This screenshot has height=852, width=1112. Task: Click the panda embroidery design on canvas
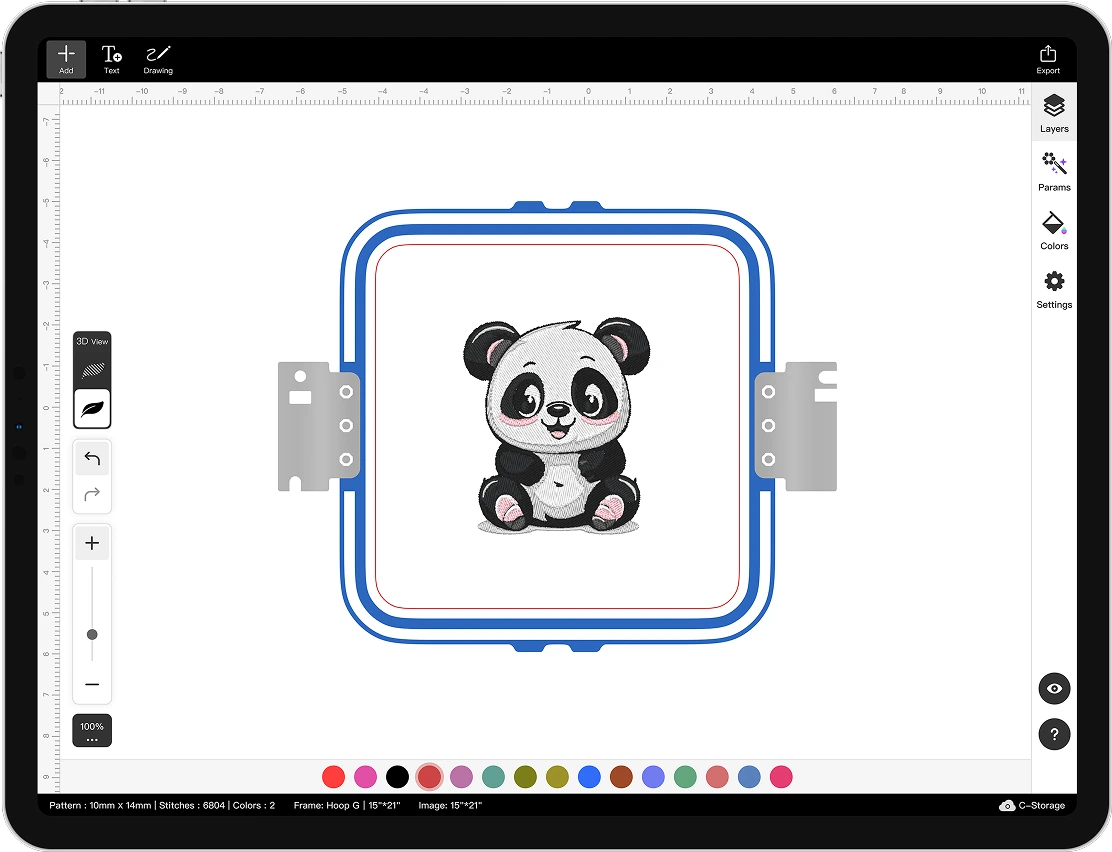pyautogui.click(x=555, y=425)
